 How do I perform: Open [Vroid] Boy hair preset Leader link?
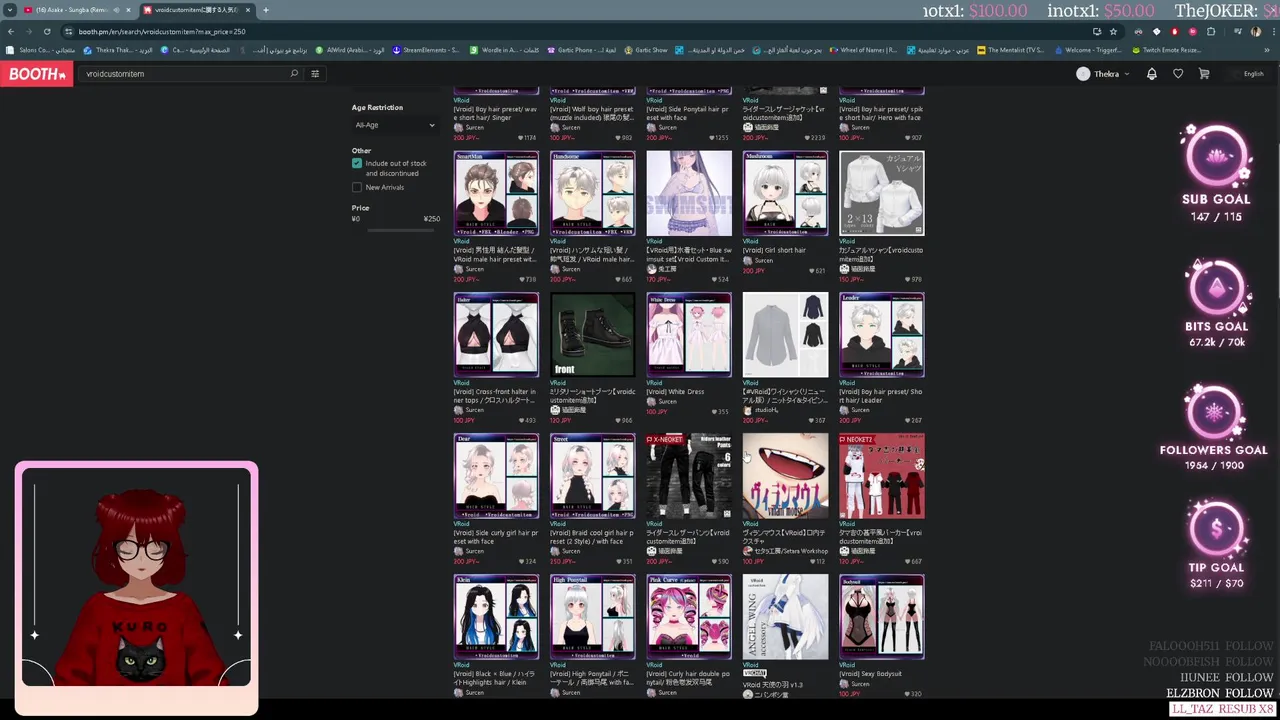pos(881,396)
